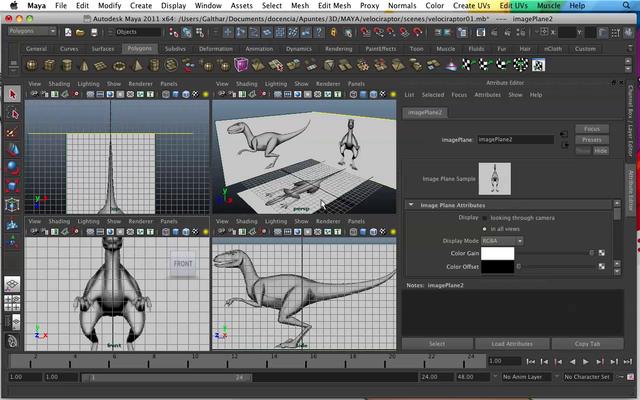
Task: Select the Universal Manipulator tool
Action: (x=12, y=204)
